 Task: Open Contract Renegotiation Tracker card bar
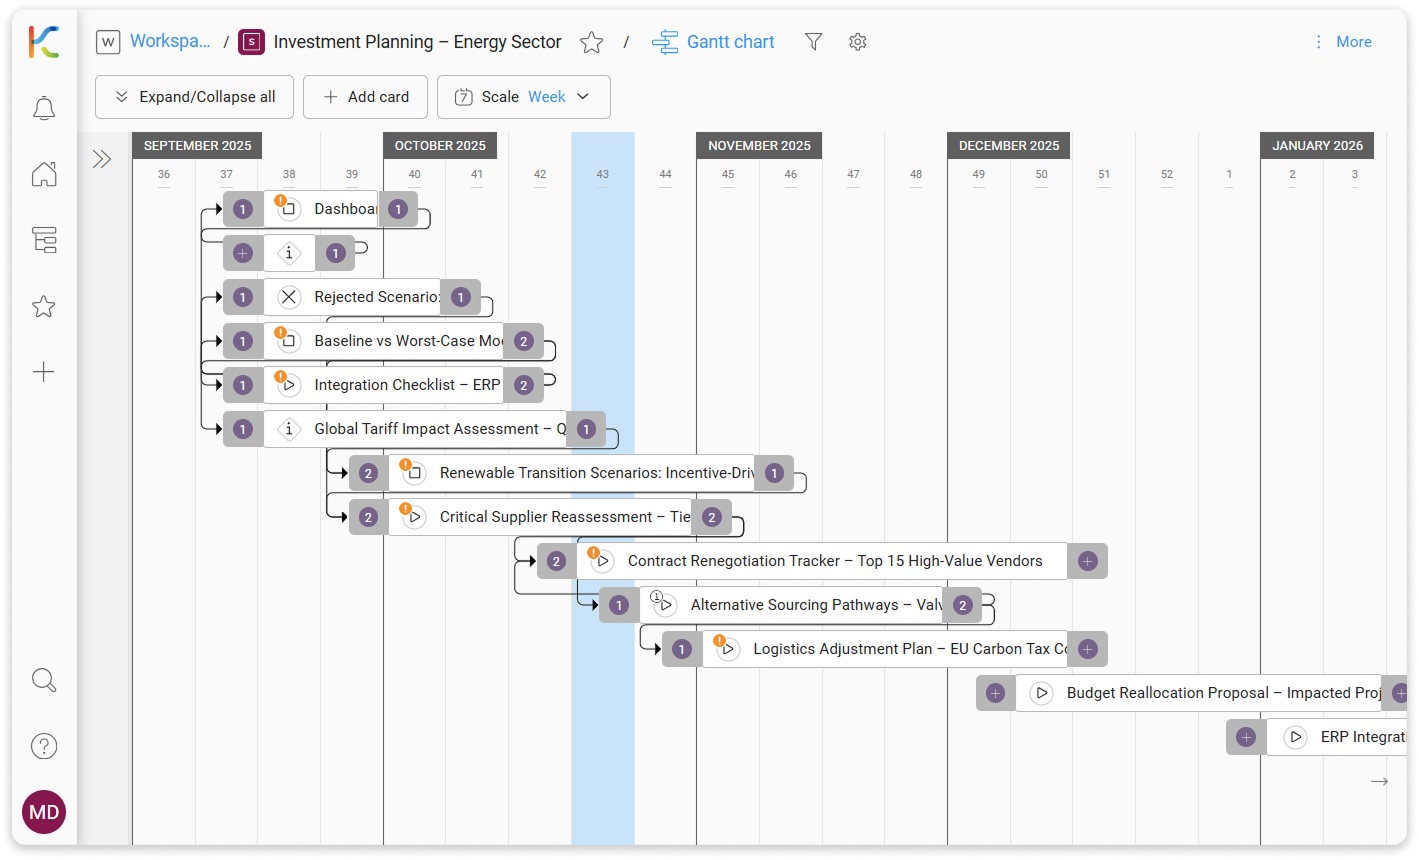tap(834, 561)
